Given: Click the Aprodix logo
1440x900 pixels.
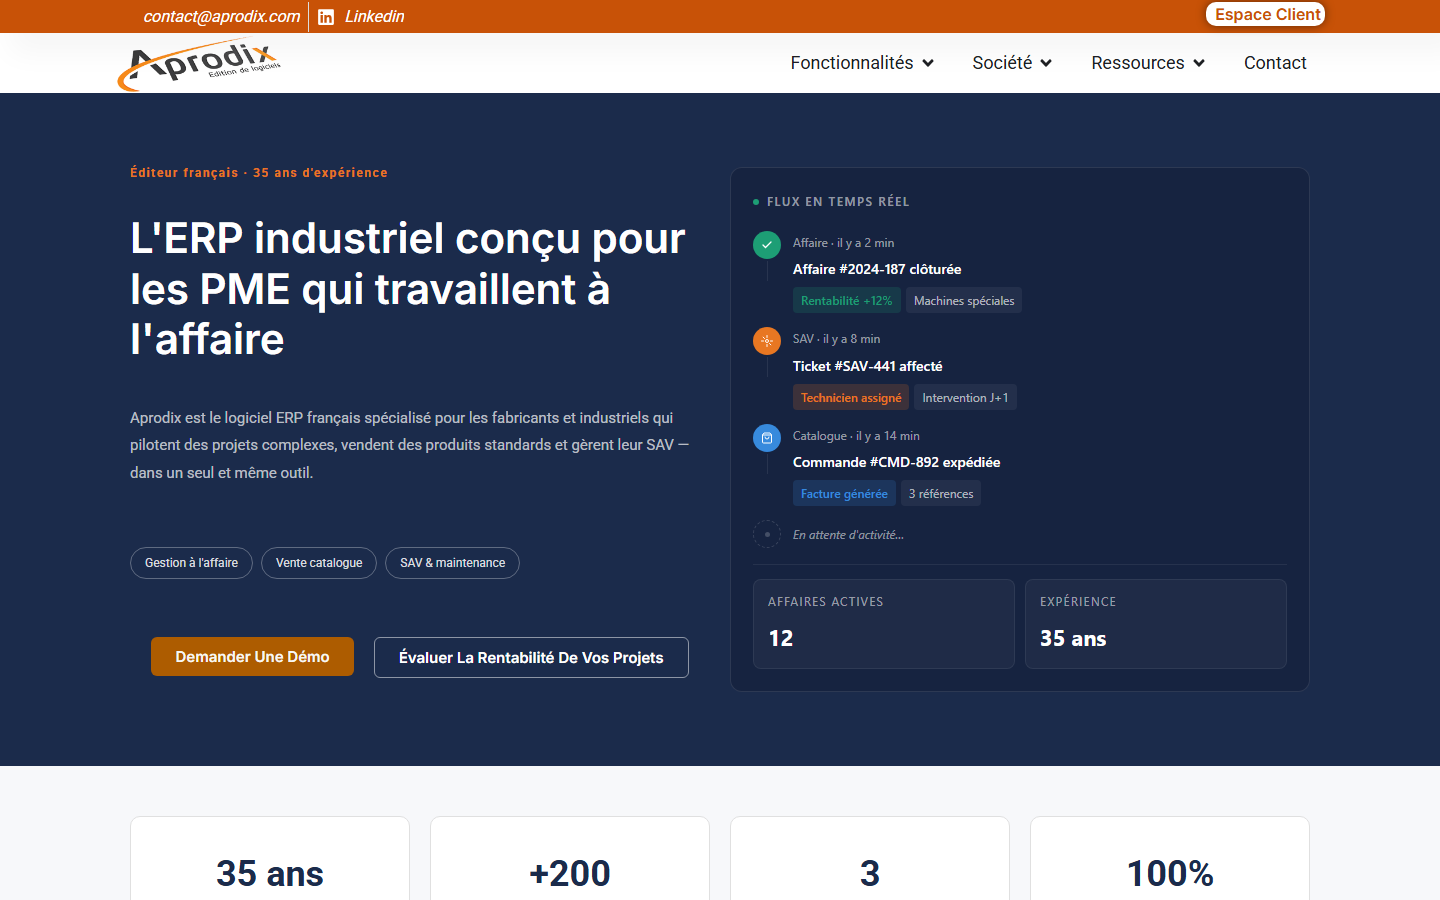Looking at the screenshot, I should (199, 65).
